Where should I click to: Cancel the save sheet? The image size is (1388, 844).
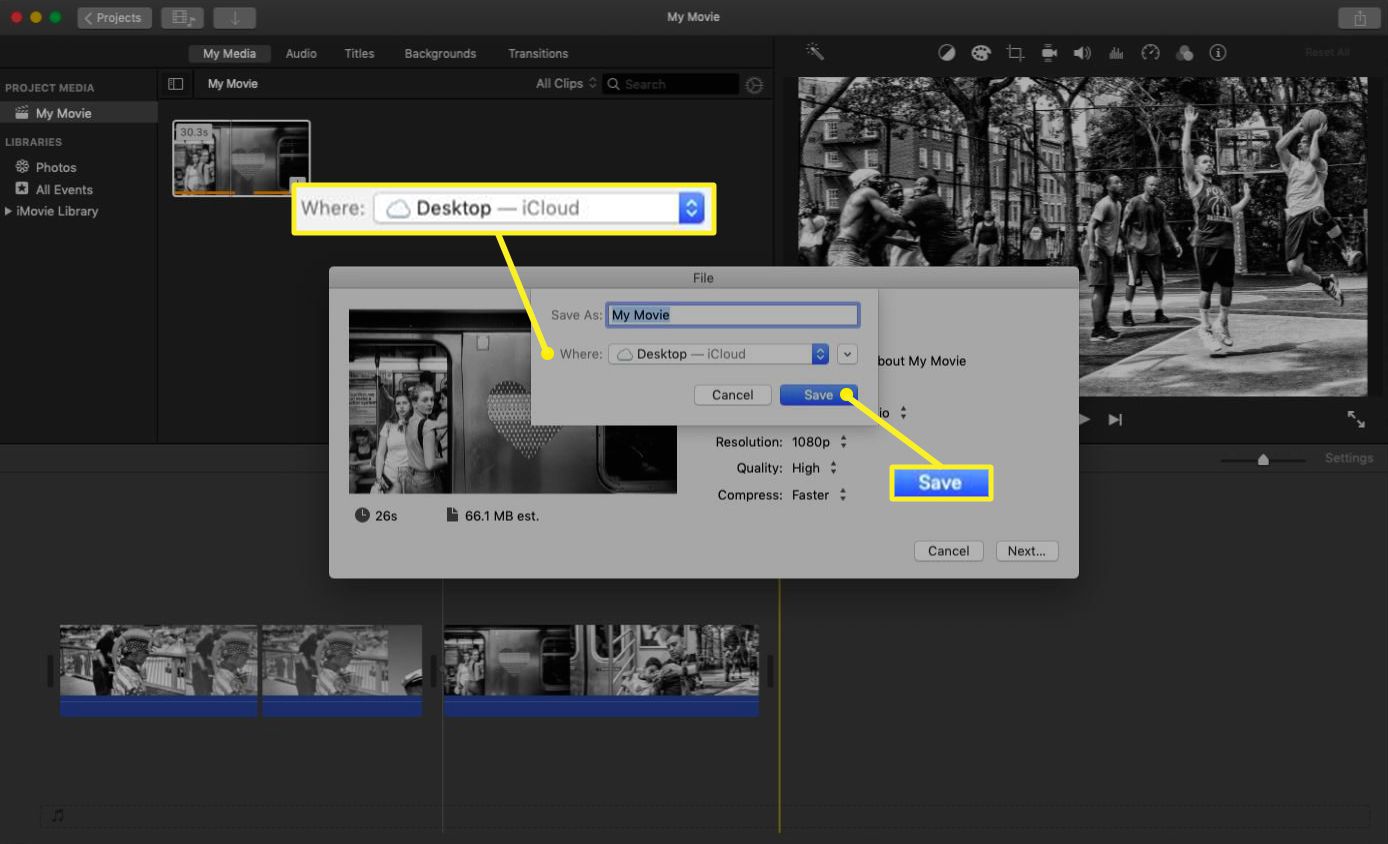coord(732,395)
